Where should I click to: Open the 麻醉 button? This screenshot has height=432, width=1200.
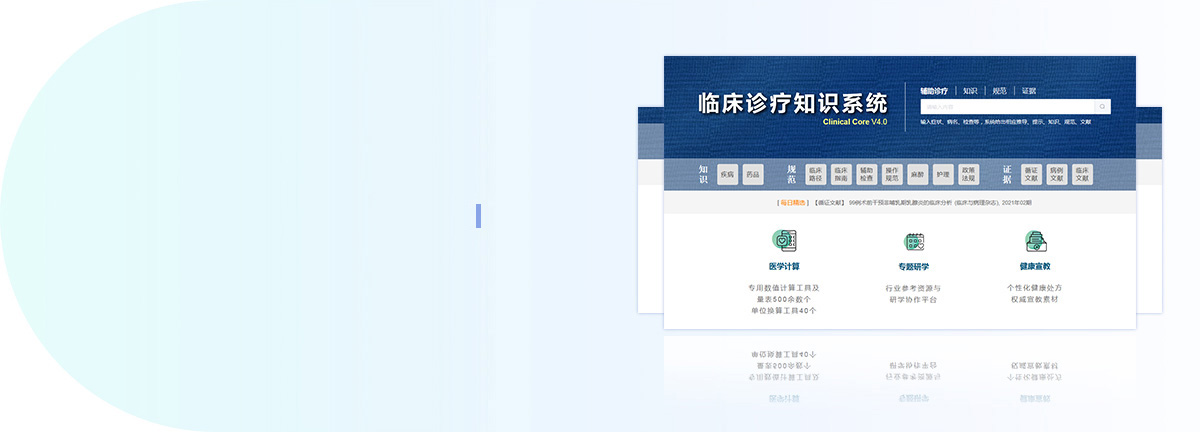(x=918, y=174)
